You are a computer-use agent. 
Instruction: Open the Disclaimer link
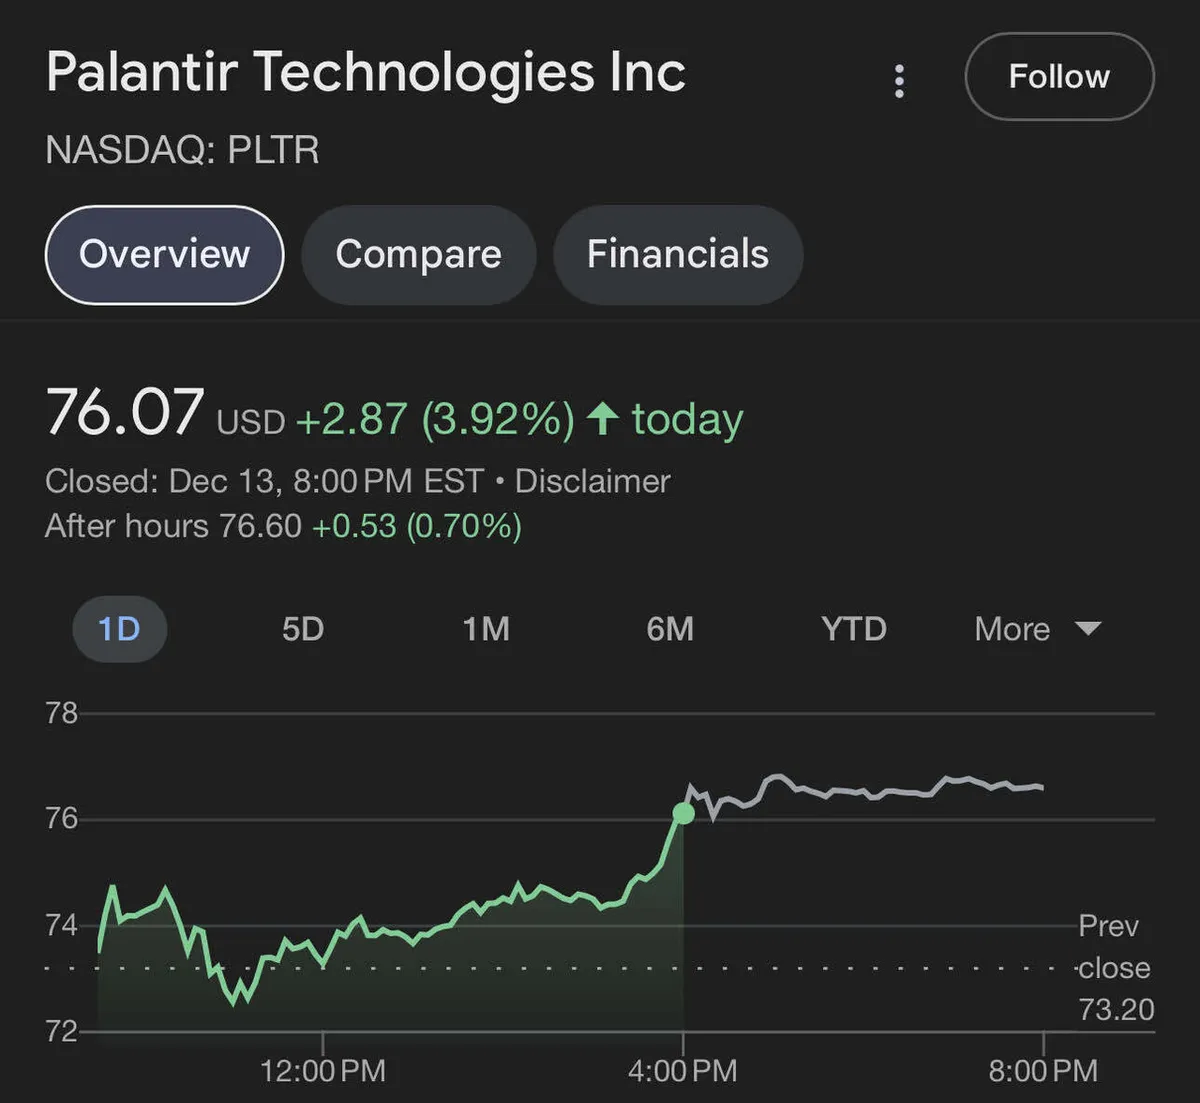[x=592, y=481]
